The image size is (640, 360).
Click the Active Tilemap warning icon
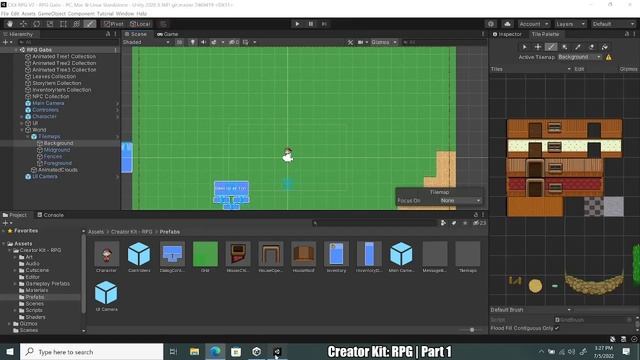[x=609, y=57]
